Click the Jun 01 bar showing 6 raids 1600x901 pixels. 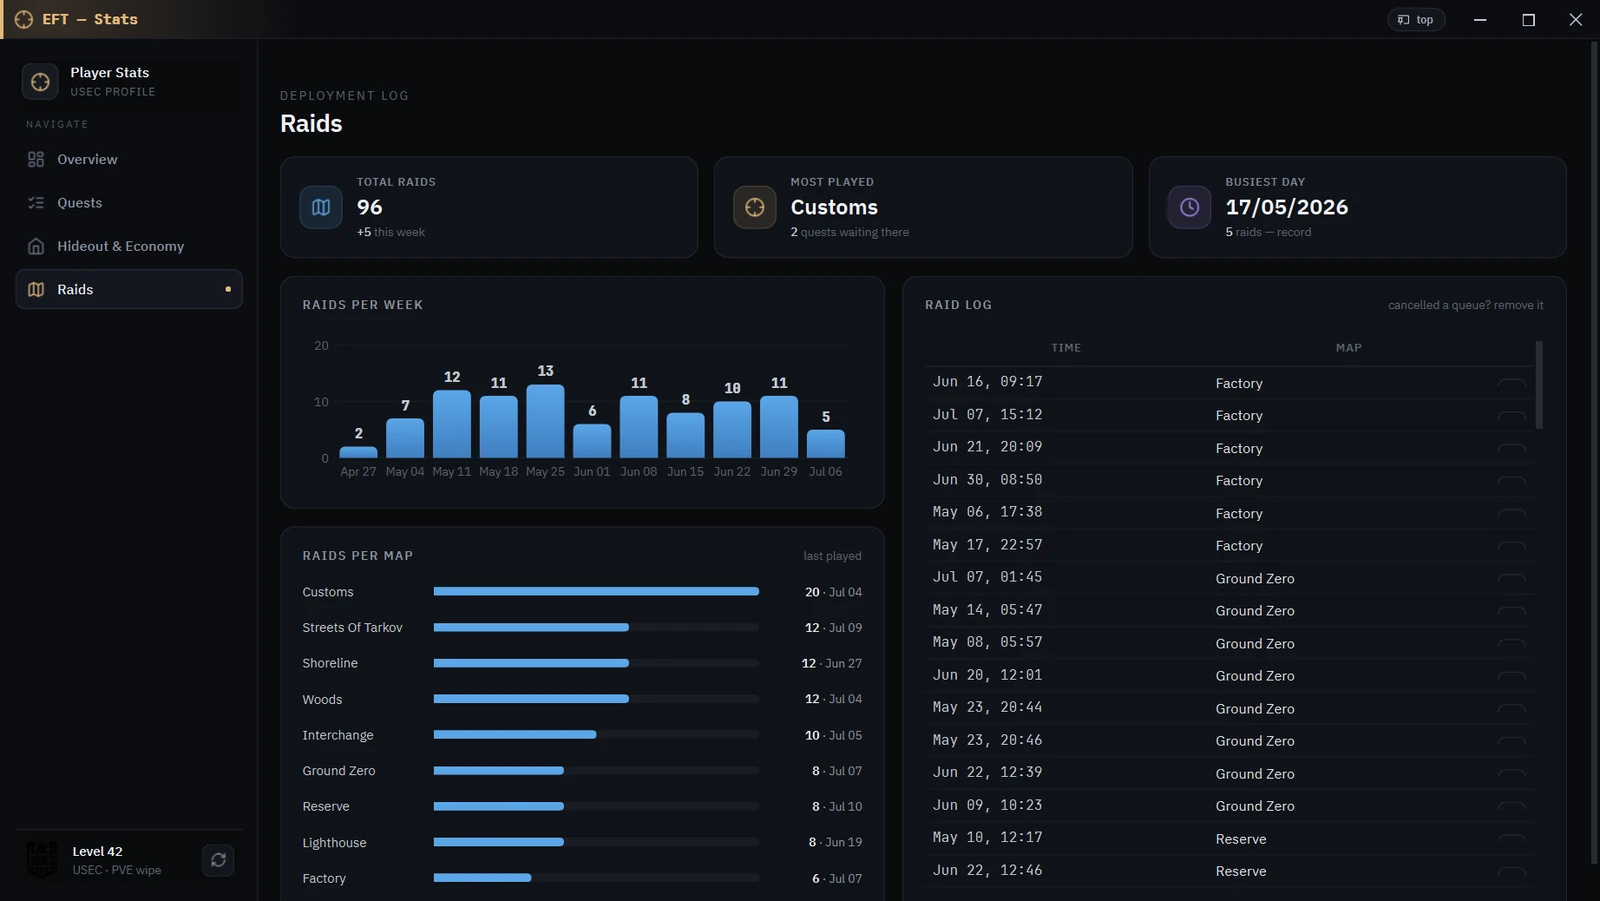592,441
